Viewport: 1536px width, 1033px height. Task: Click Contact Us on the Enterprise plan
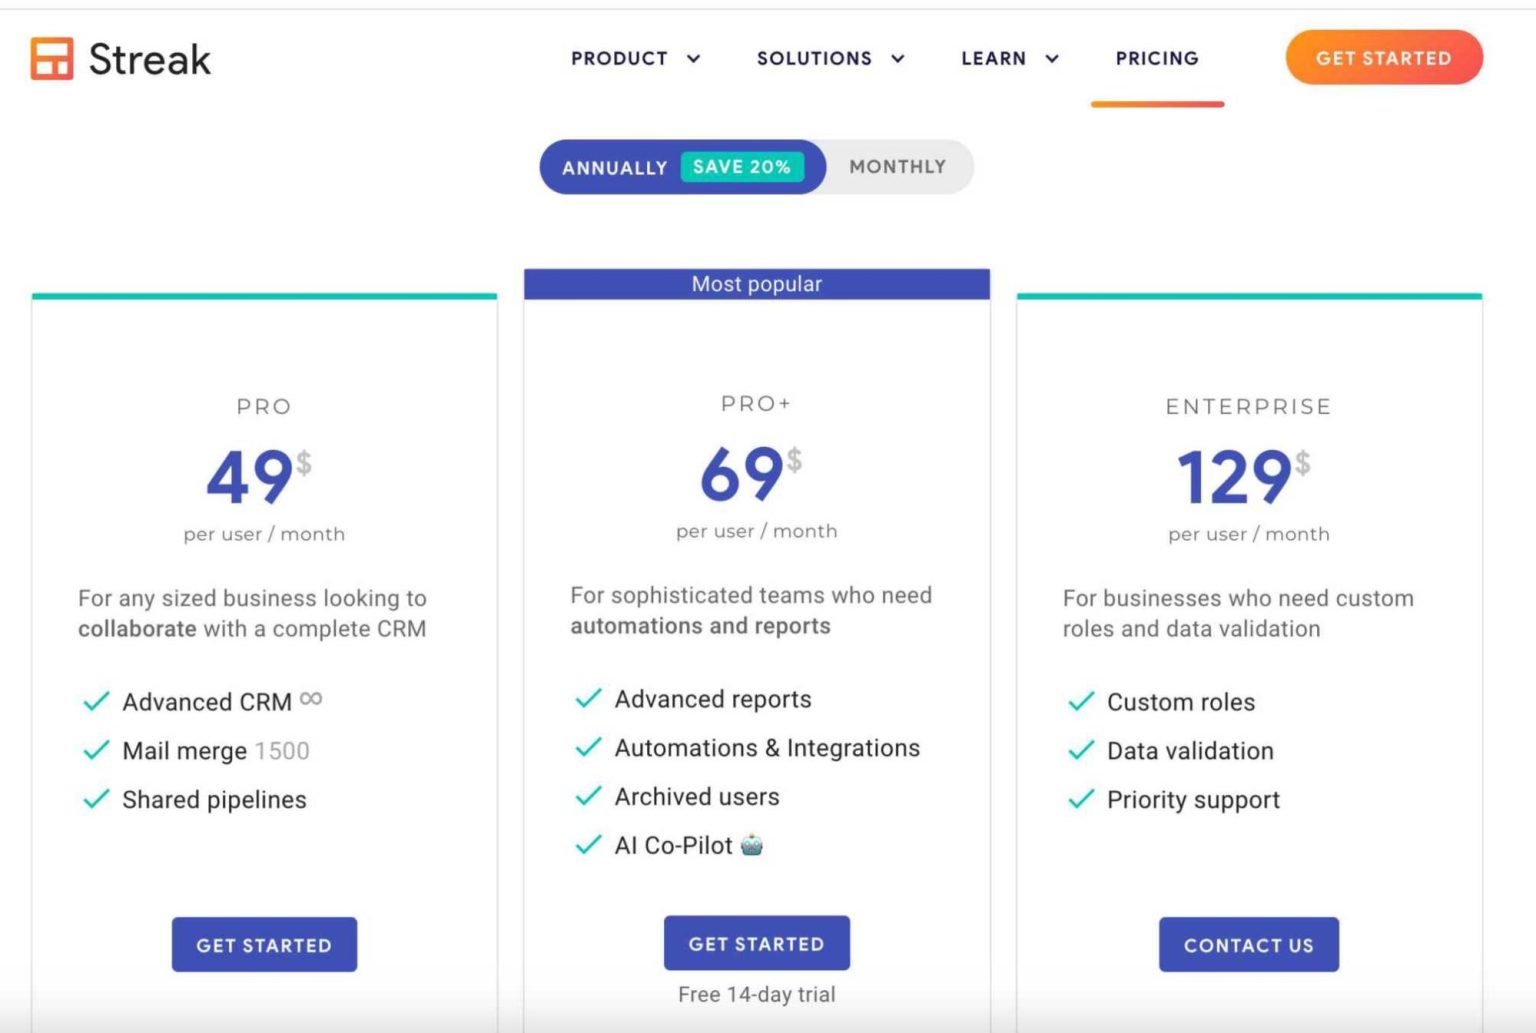click(x=1248, y=944)
